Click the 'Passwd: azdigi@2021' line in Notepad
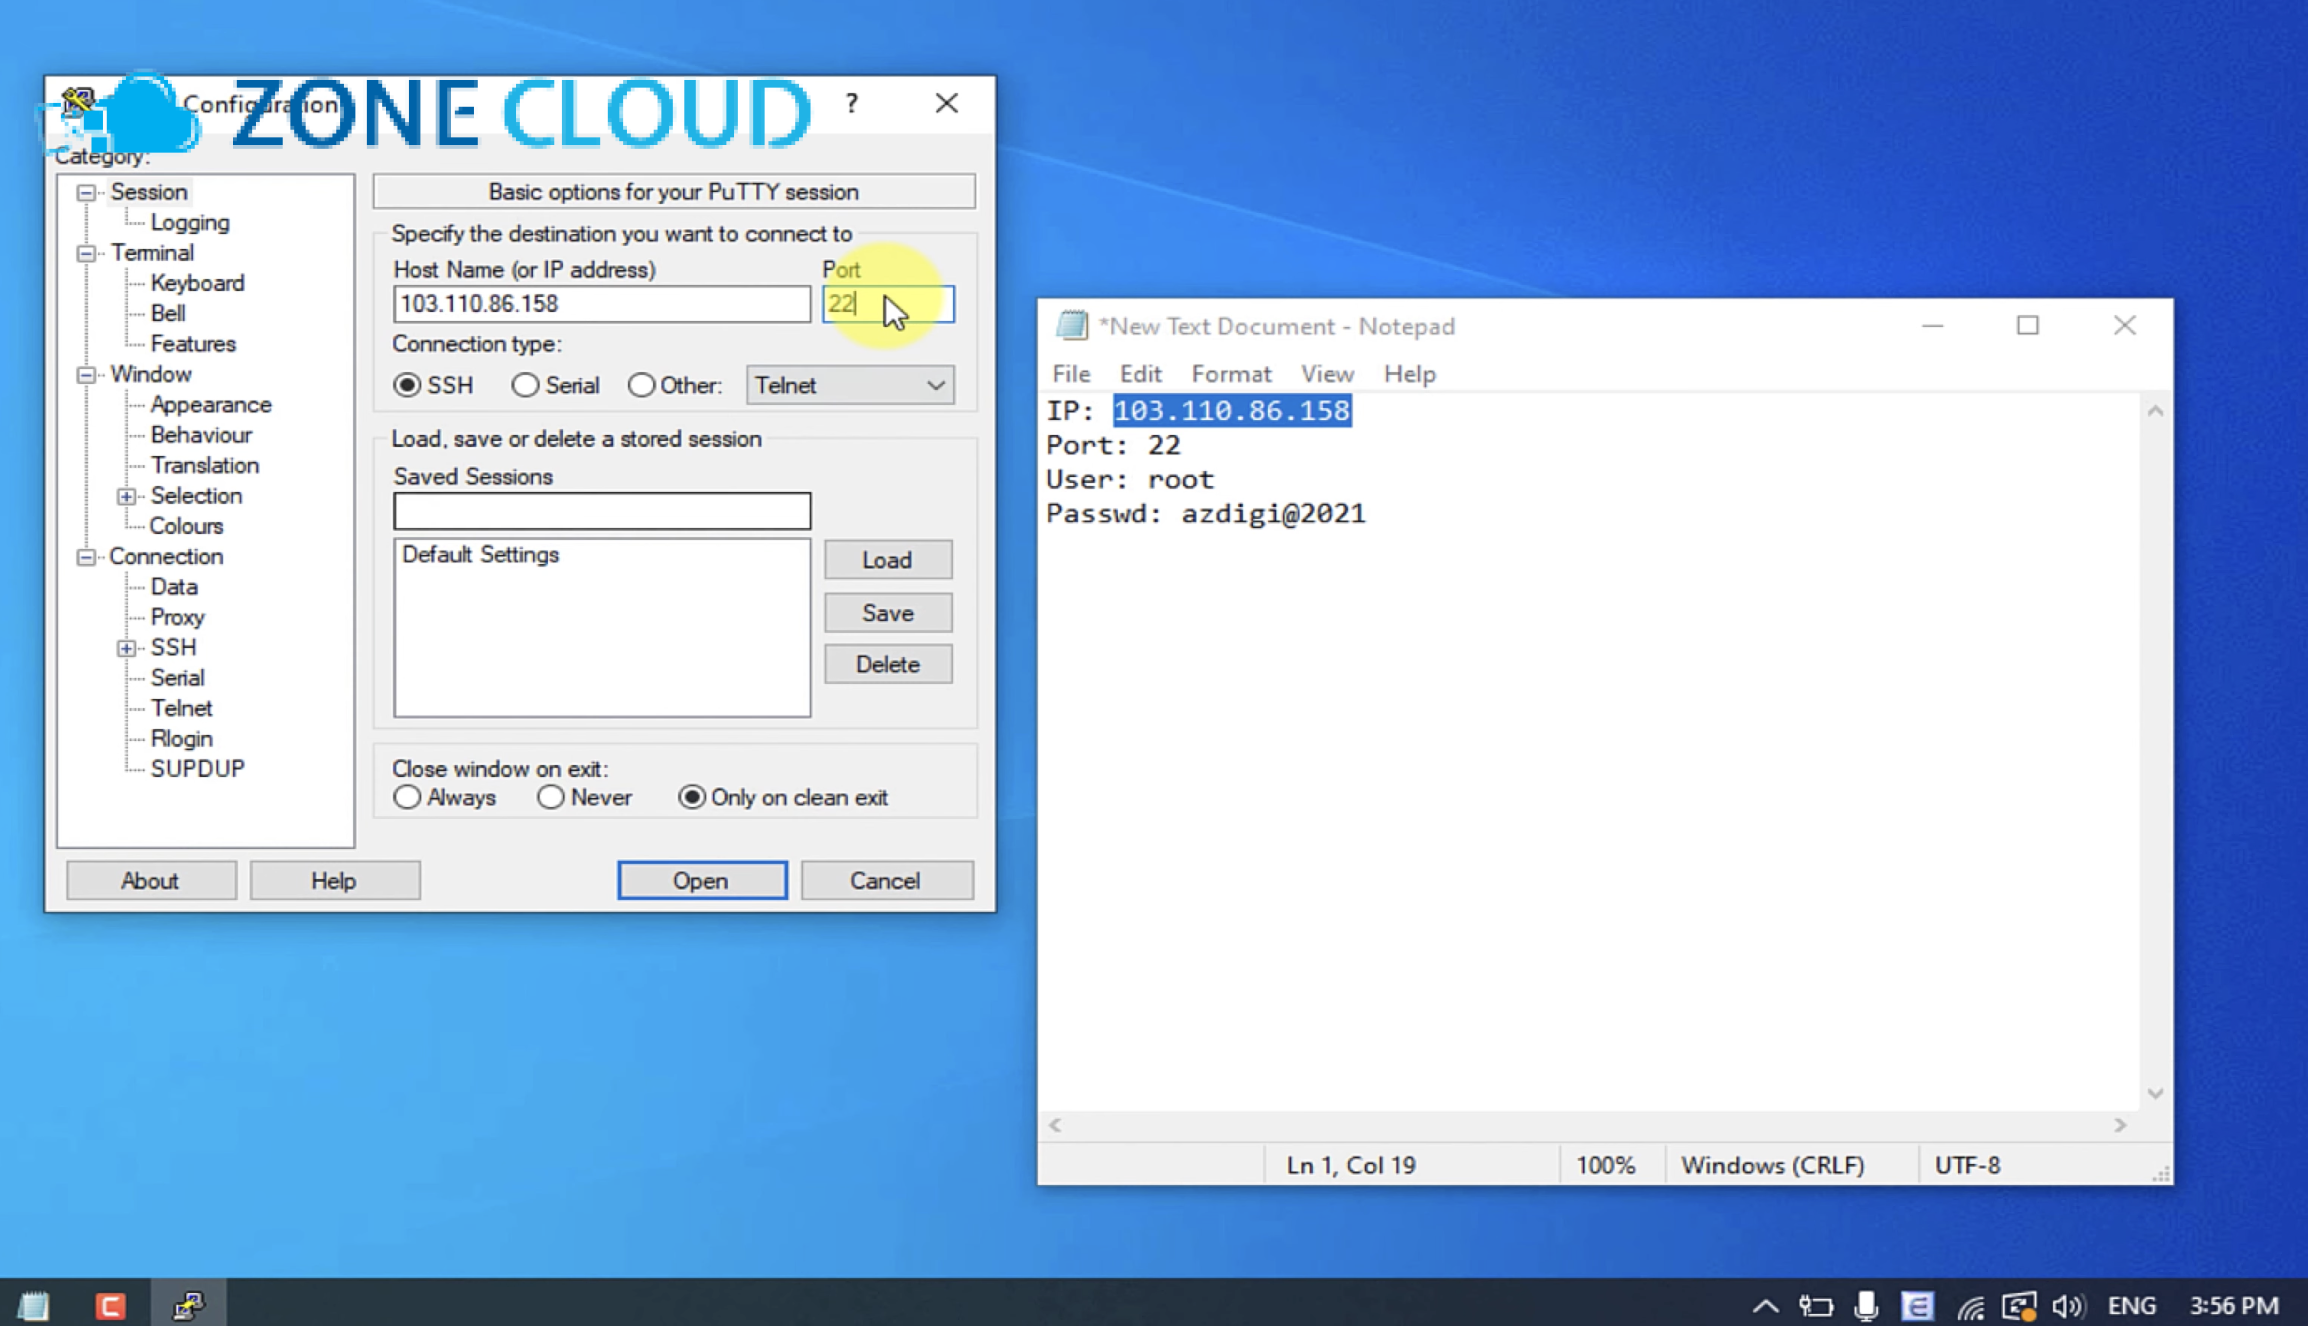 (x=1205, y=514)
